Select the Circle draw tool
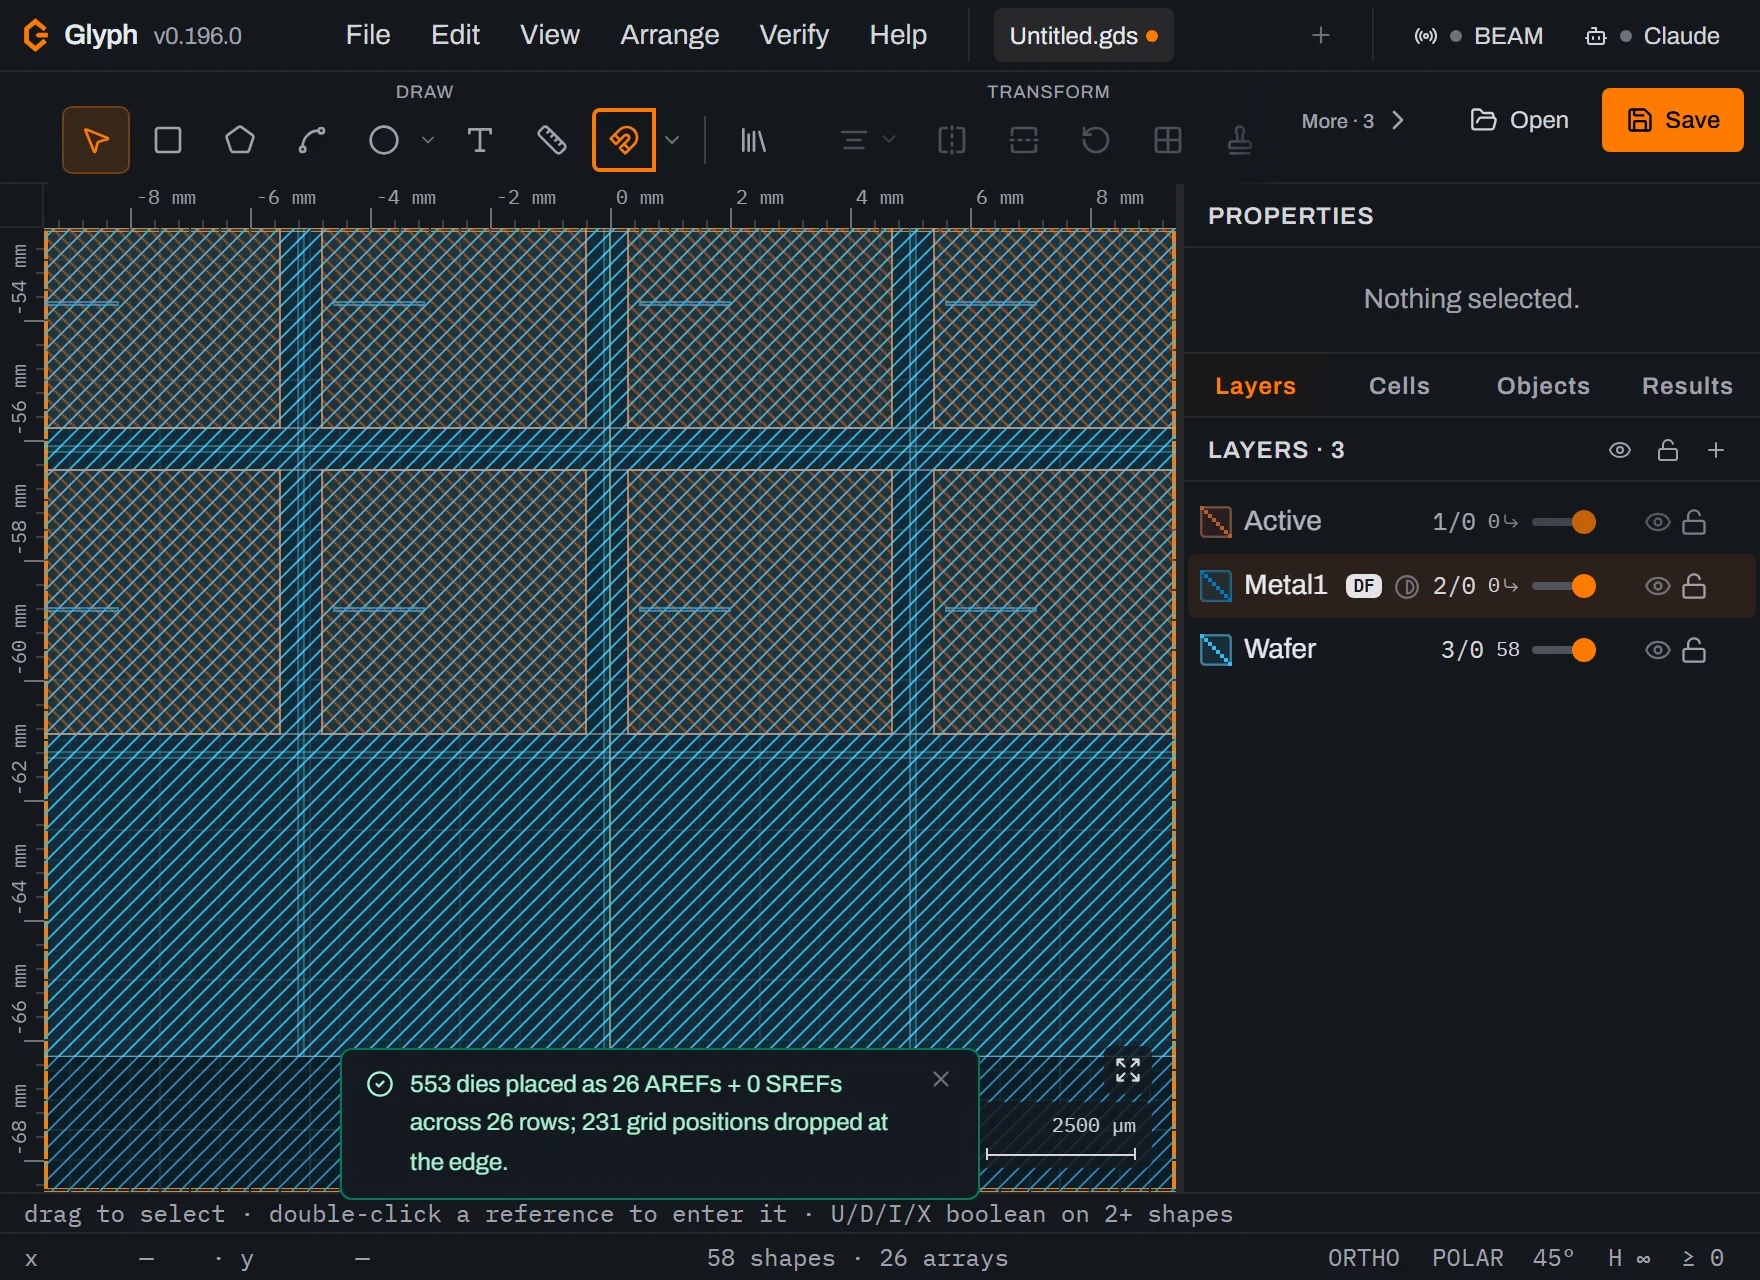1760x1280 pixels. click(384, 140)
